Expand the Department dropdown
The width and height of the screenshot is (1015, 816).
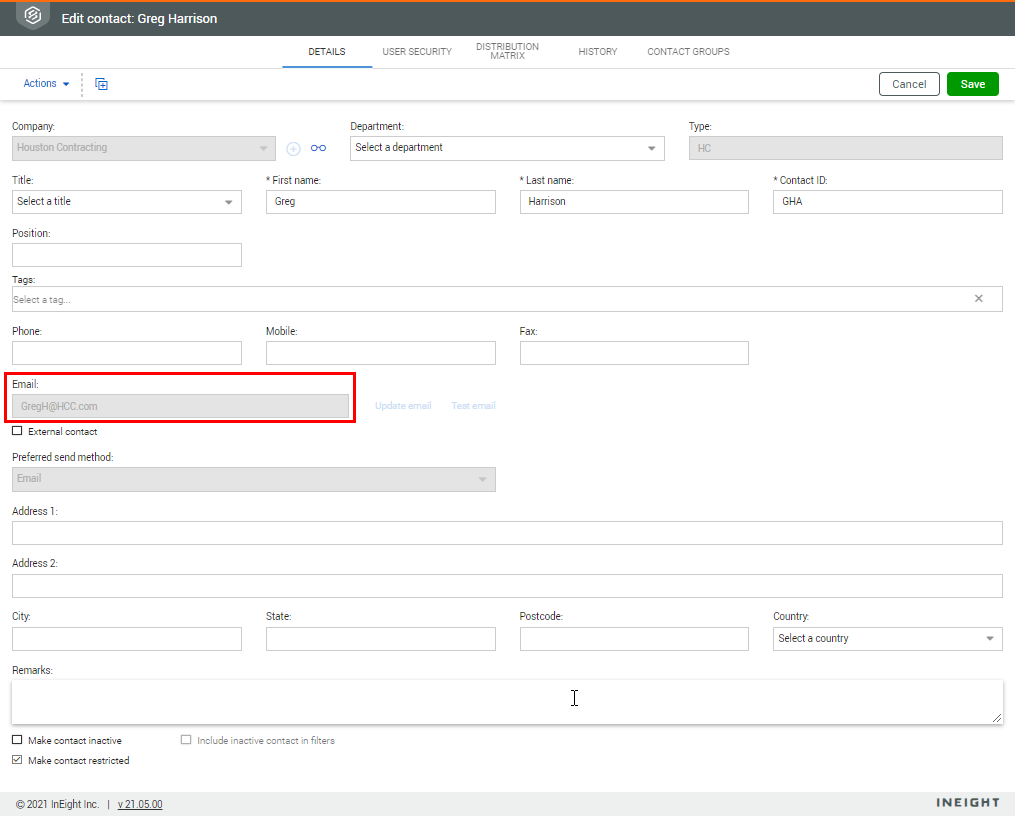coord(507,148)
